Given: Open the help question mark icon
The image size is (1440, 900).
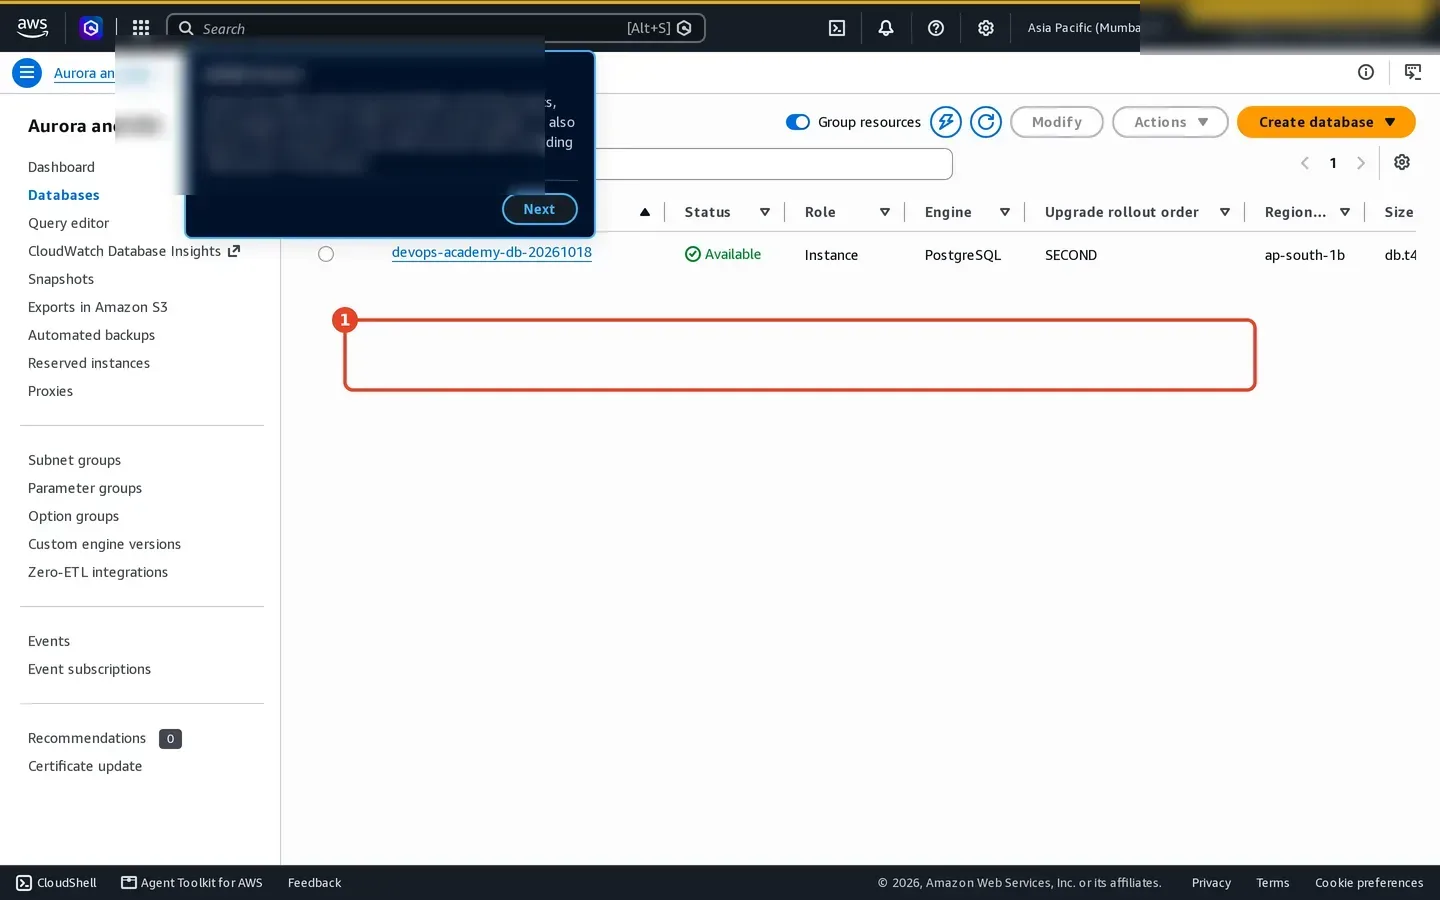Looking at the screenshot, I should [936, 28].
